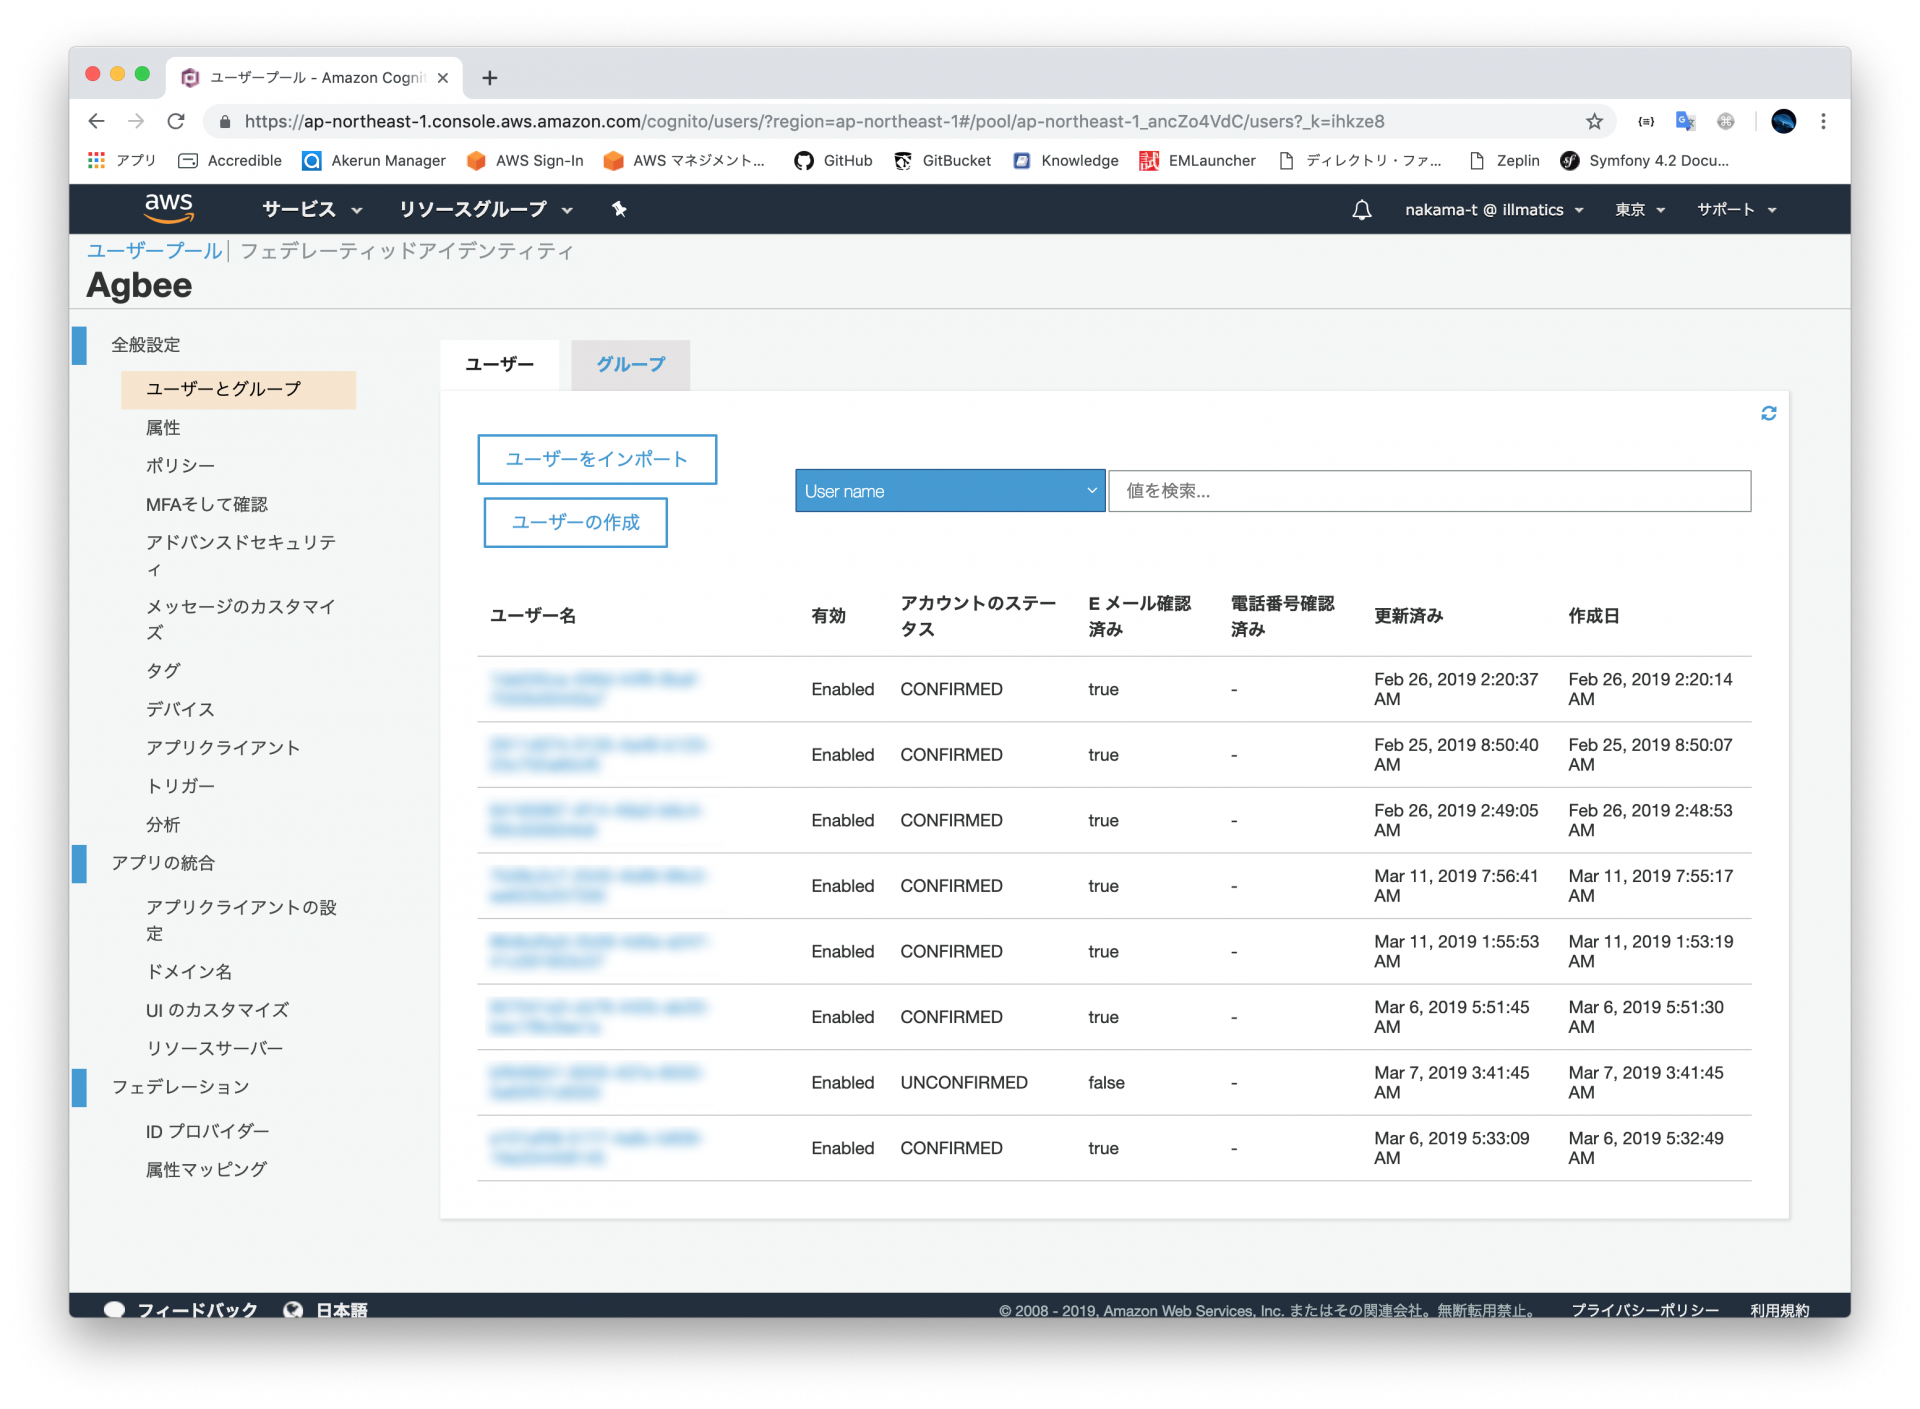Open 属性マッピング in the sidebar

click(x=206, y=1170)
